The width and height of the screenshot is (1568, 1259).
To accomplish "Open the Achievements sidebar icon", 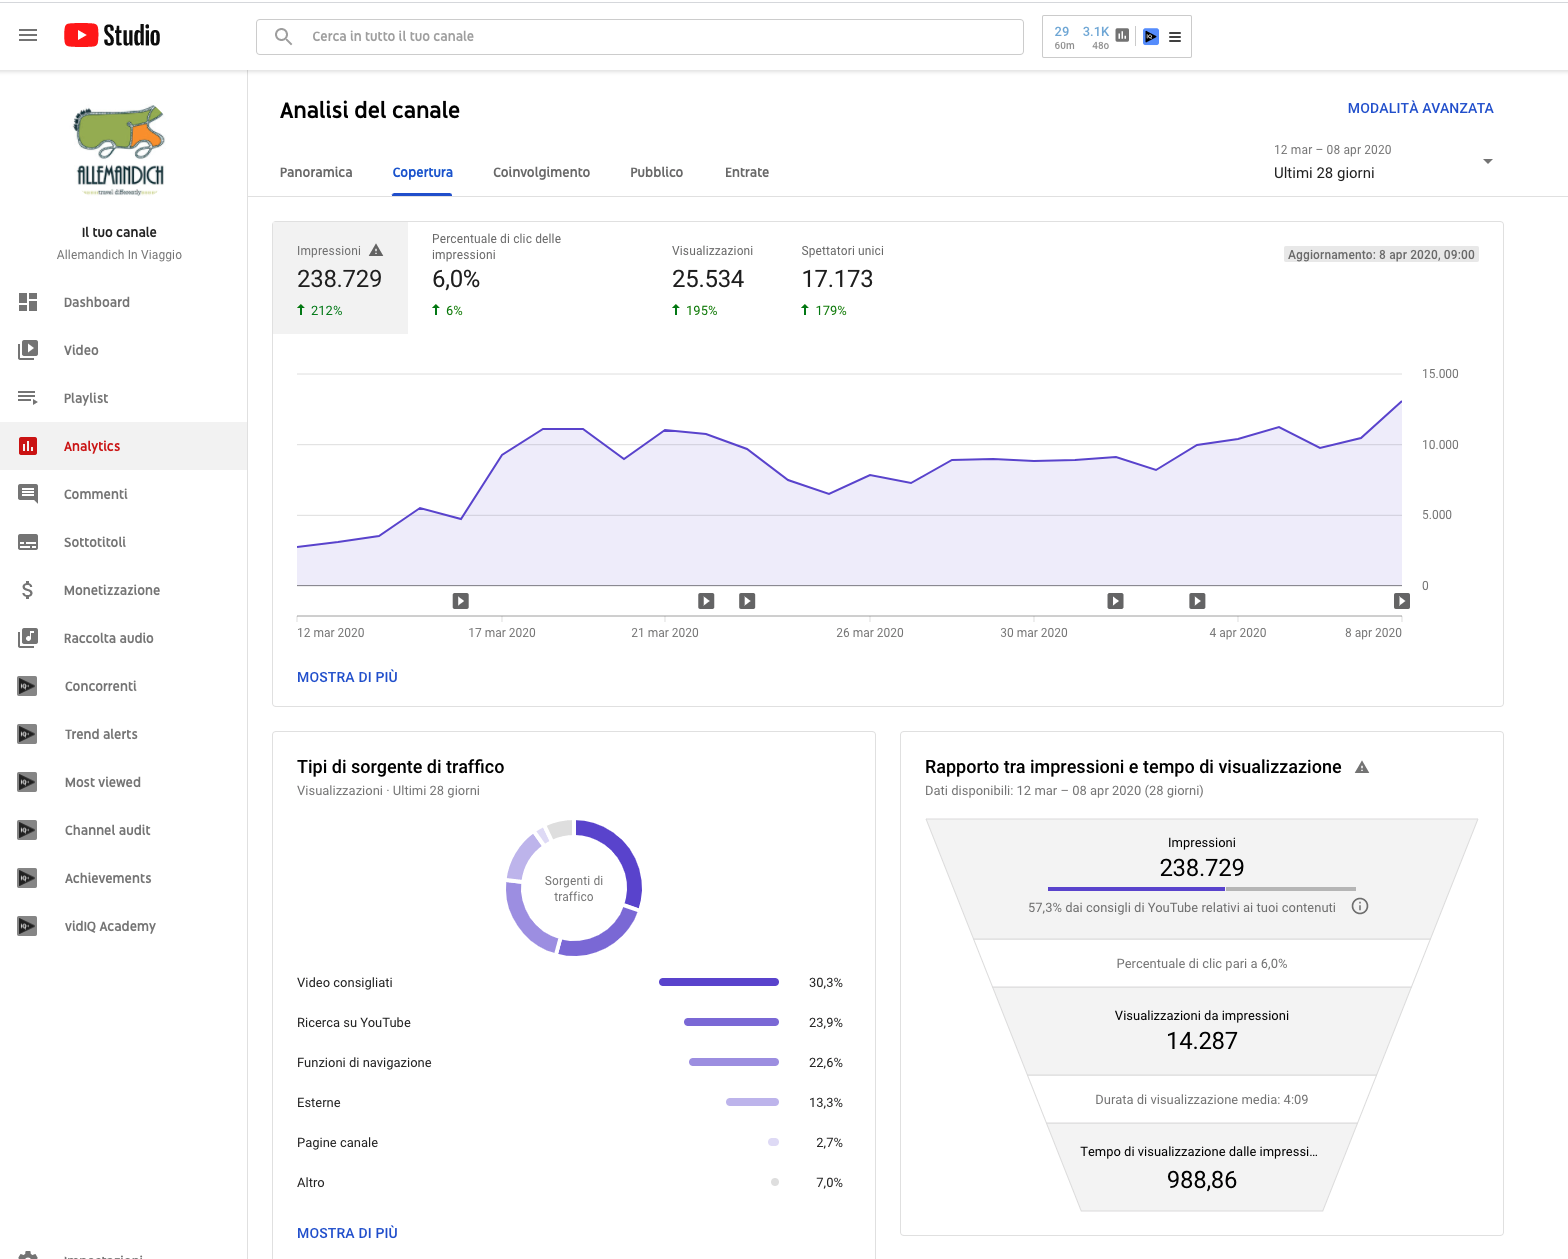I will coord(28,878).
